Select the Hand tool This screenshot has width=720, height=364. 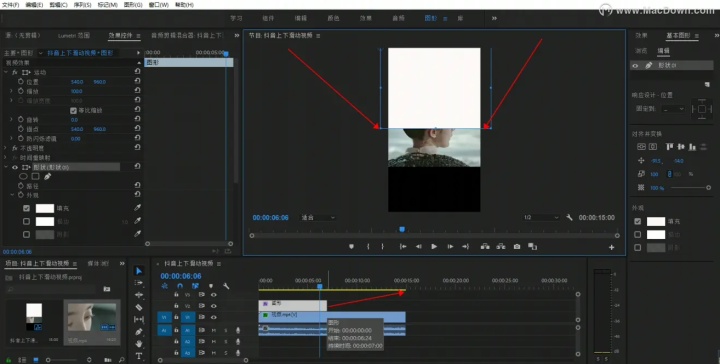[139, 343]
